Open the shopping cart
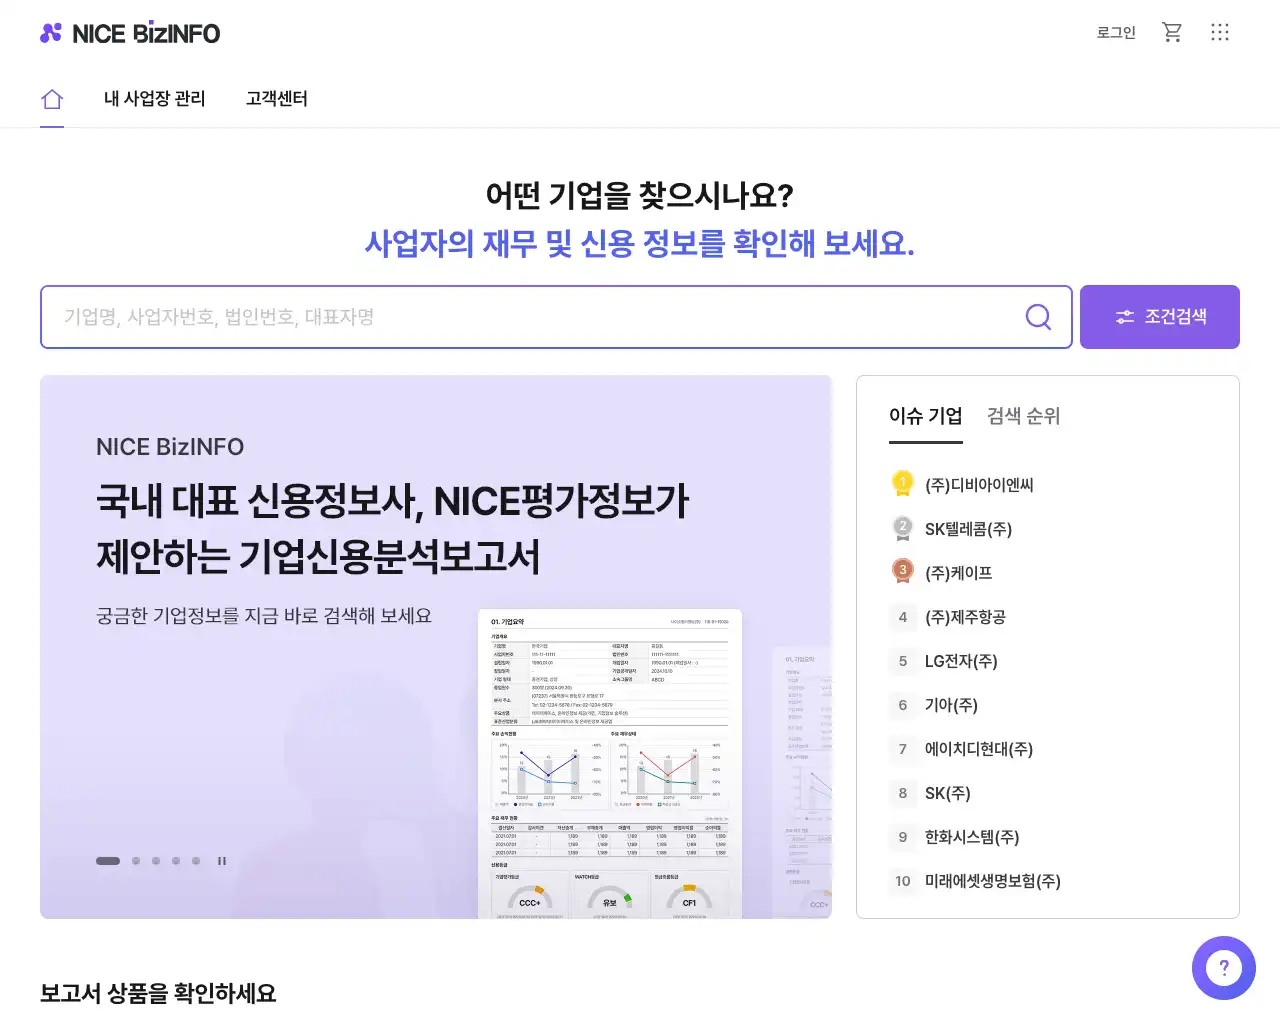This screenshot has width=1280, height=1024. pyautogui.click(x=1172, y=32)
